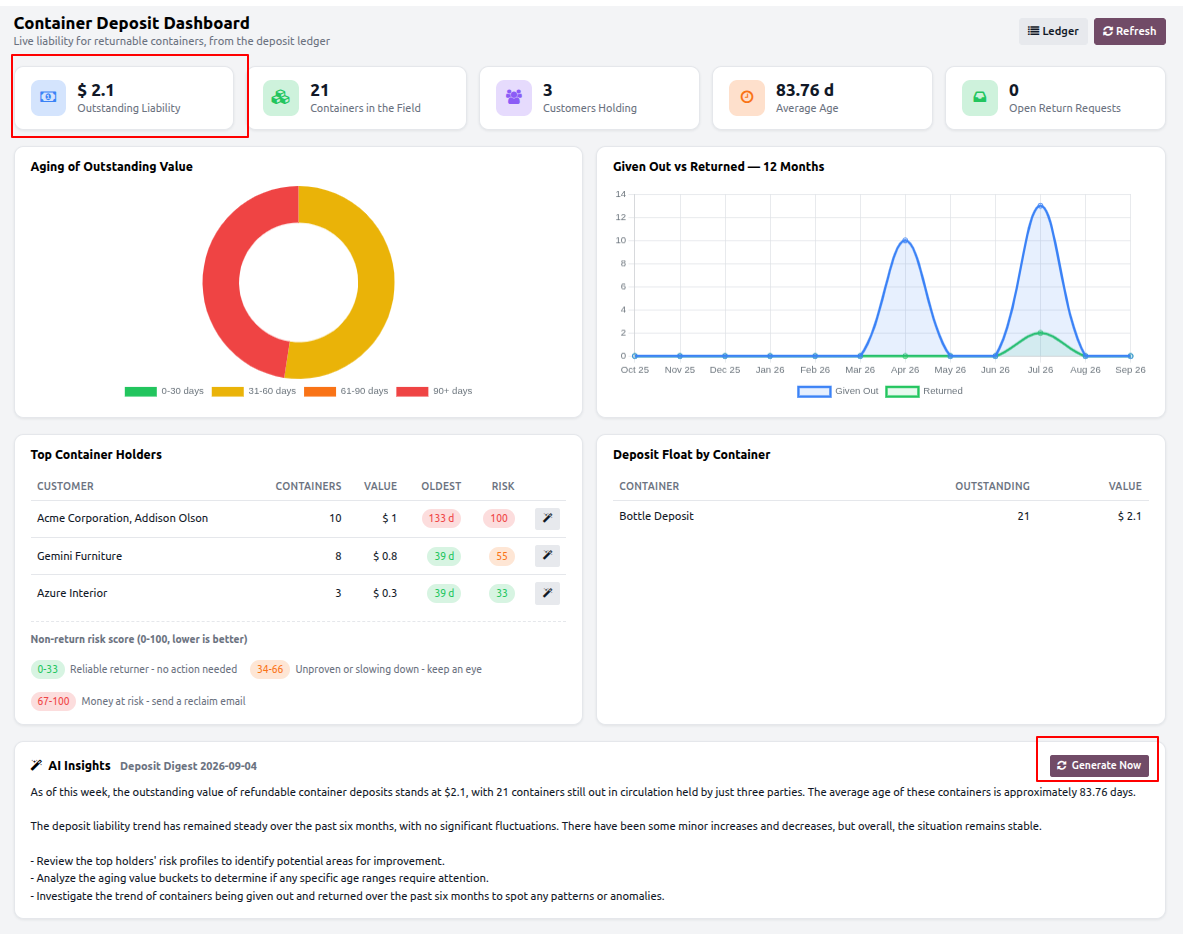Click the 67-100 risk legend badge

click(x=53, y=701)
